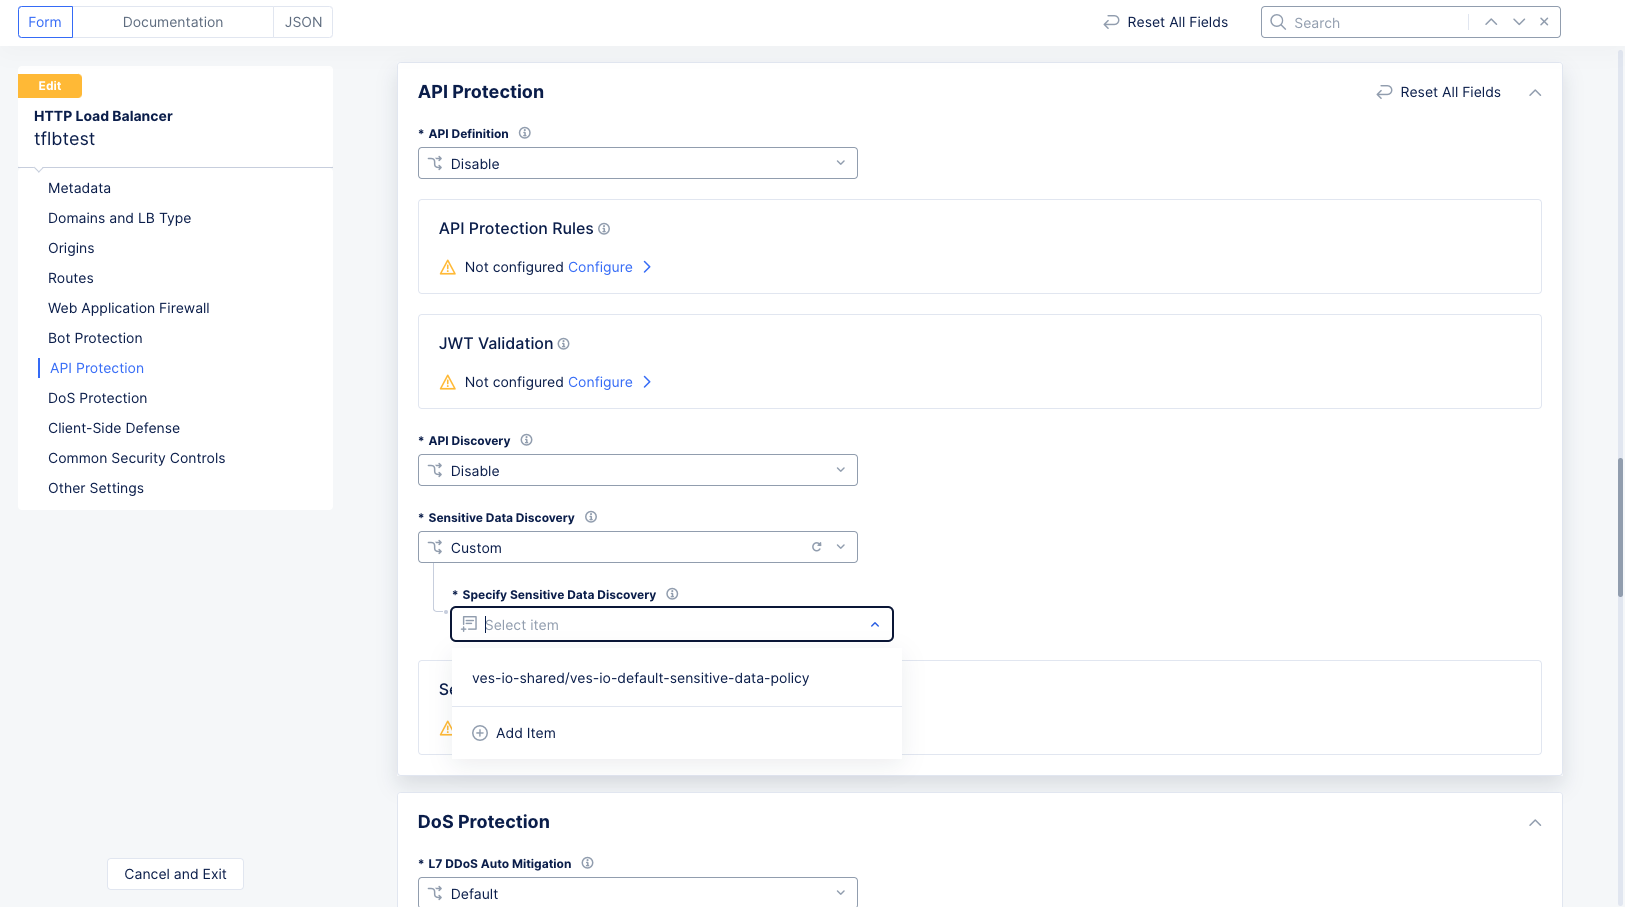Select Web Application Firewall in the sidebar
This screenshot has height=907, width=1625.
point(128,308)
